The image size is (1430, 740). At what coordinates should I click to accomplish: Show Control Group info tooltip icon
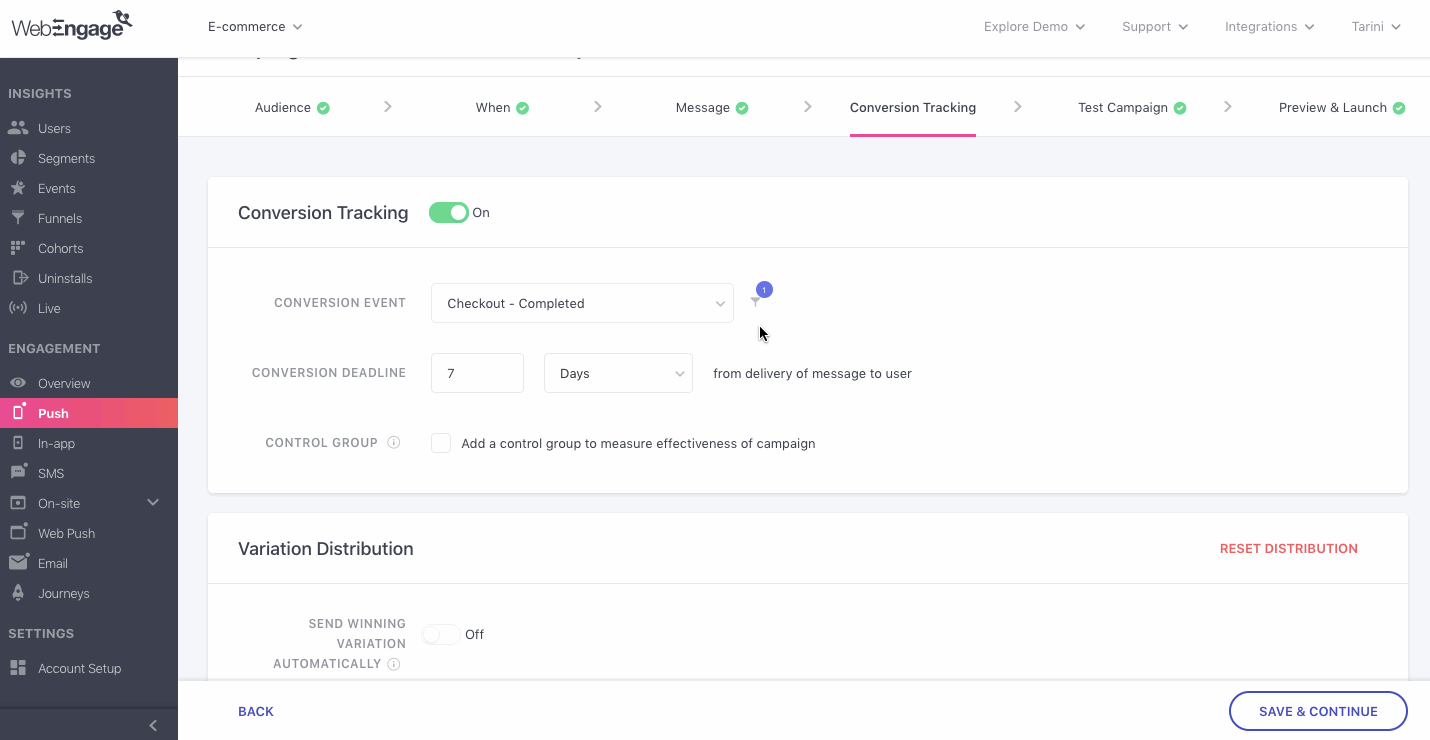point(394,442)
